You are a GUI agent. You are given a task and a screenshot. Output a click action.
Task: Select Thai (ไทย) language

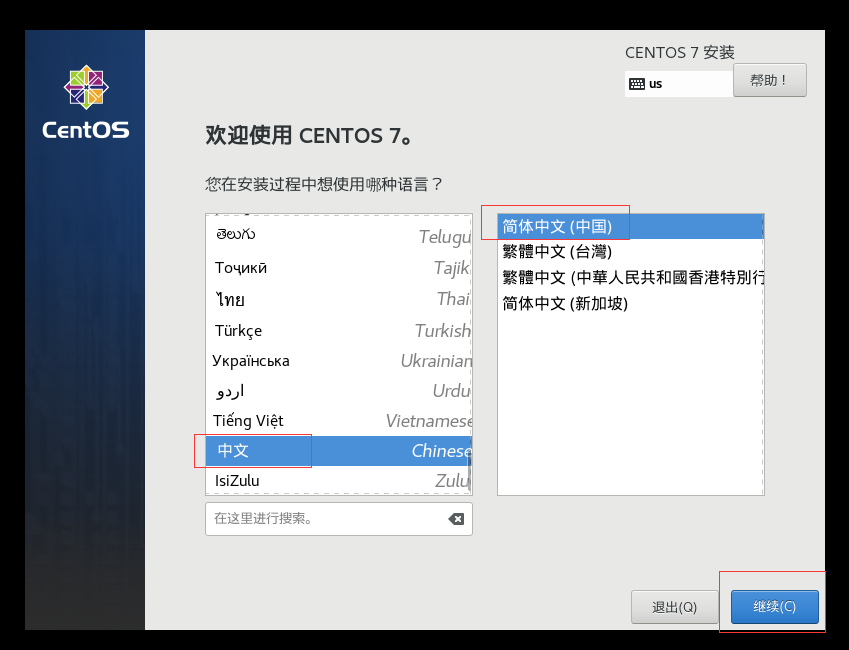[x=339, y=299]
